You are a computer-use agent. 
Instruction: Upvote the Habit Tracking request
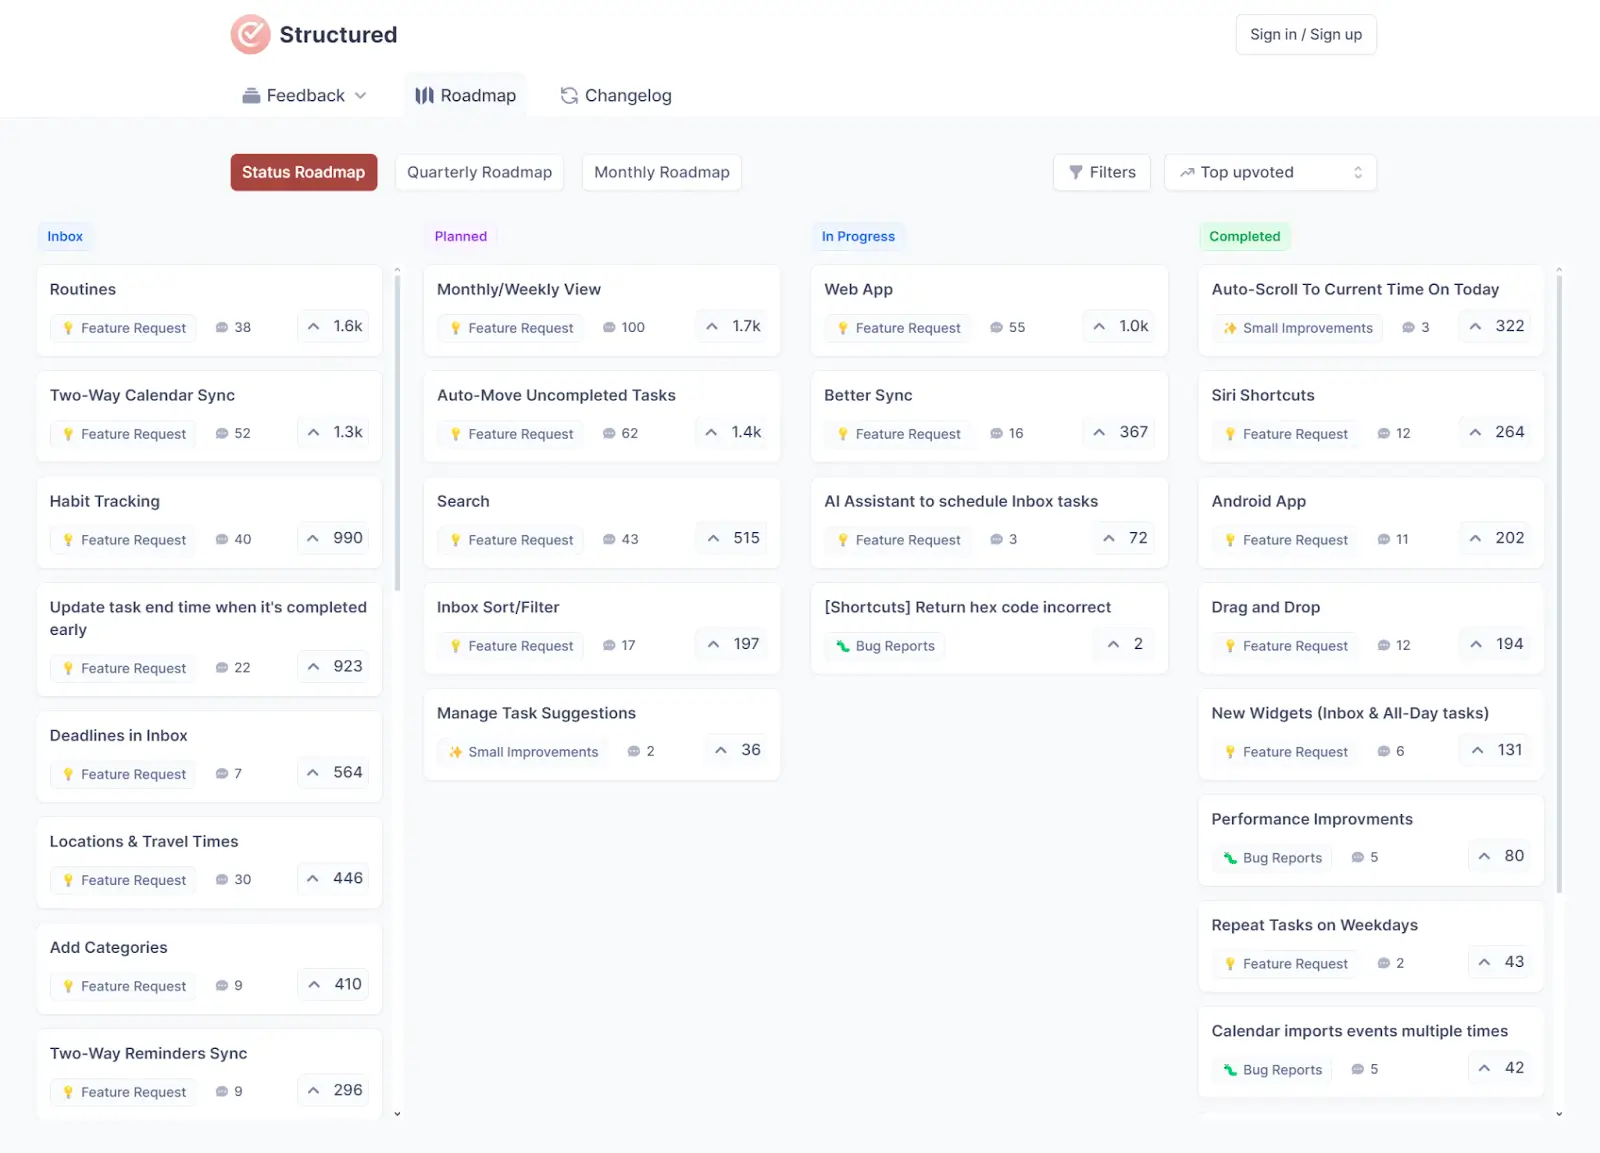333,538
